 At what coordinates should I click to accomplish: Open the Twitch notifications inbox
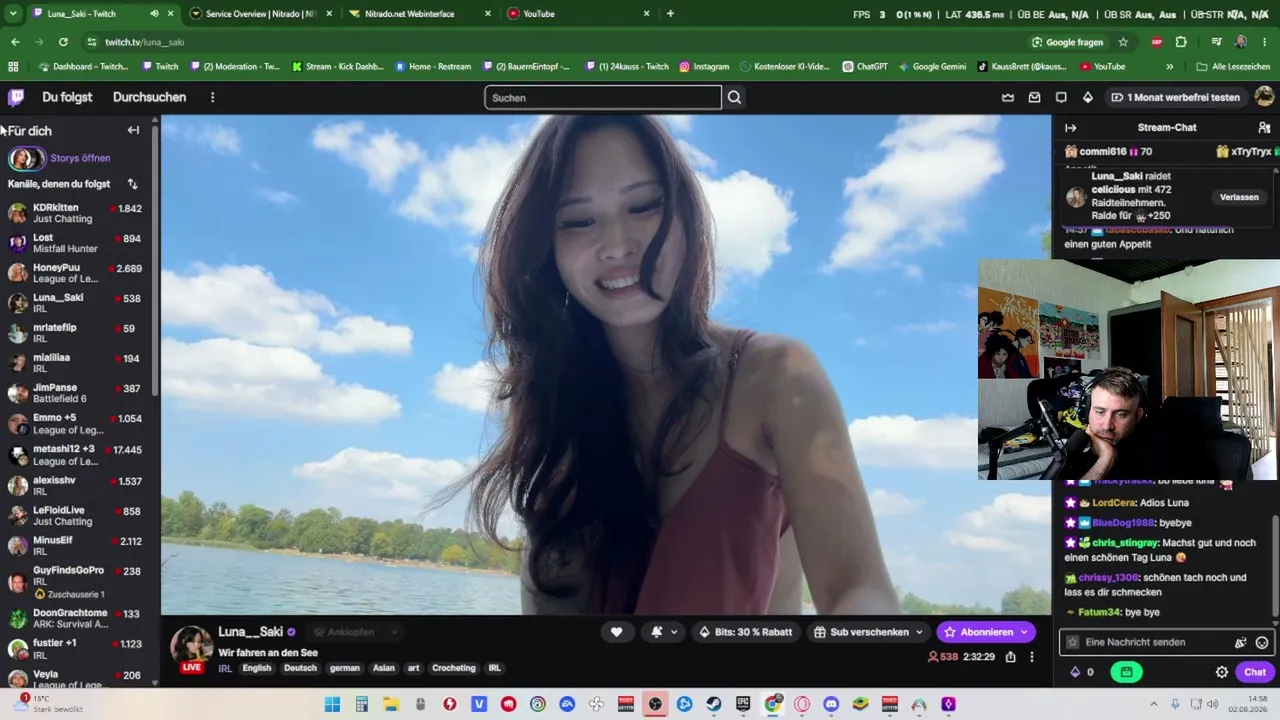point(1035,97)
